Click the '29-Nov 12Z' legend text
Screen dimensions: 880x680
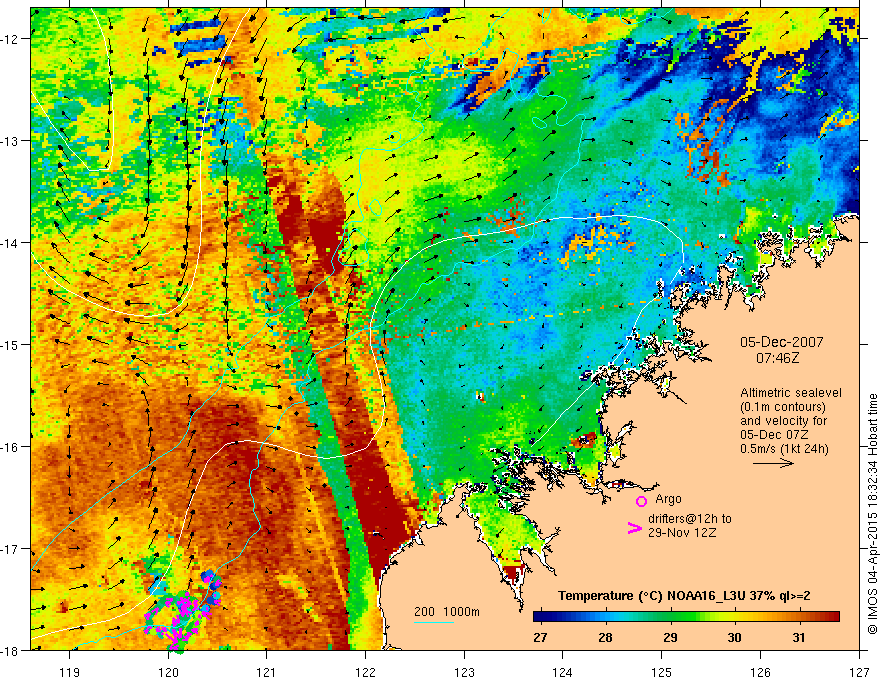coord(682,532)
